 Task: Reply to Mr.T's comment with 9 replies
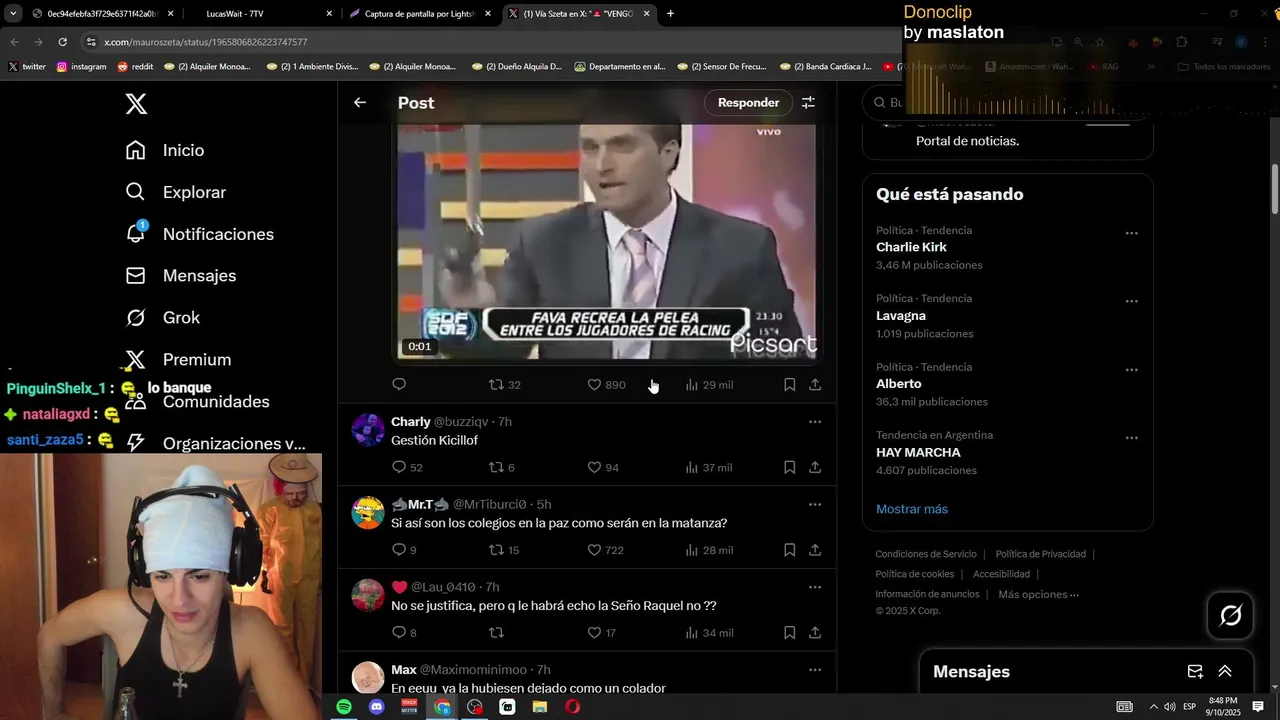(404, 550)
